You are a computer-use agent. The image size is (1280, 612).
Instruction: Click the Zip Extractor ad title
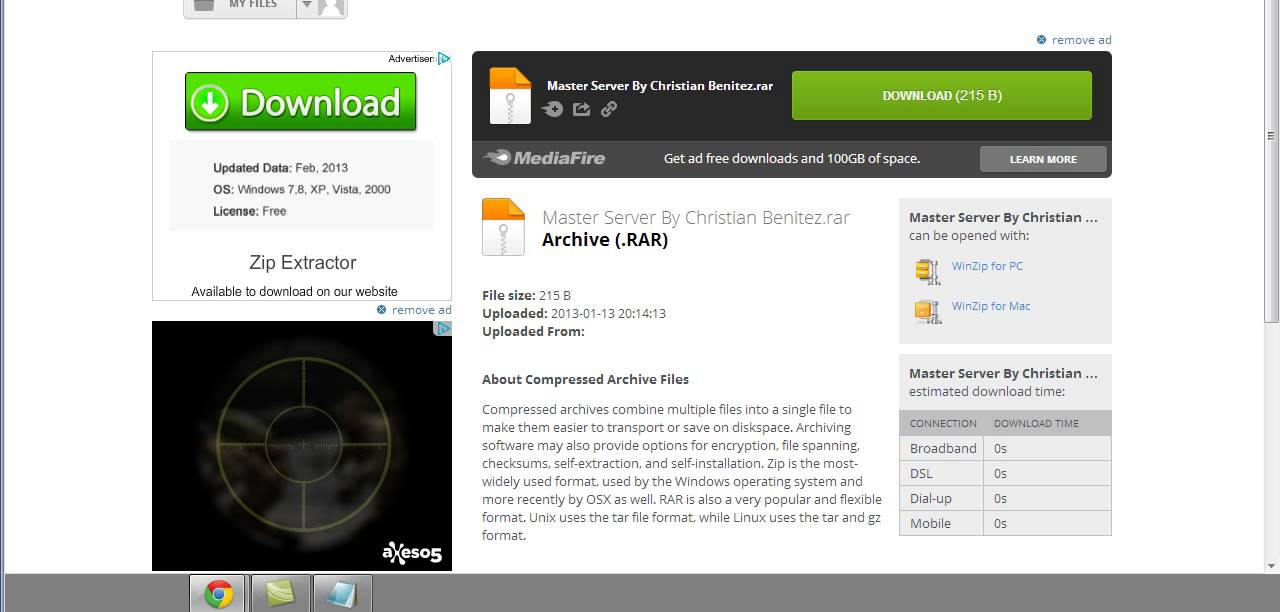[x=303, y=263]
